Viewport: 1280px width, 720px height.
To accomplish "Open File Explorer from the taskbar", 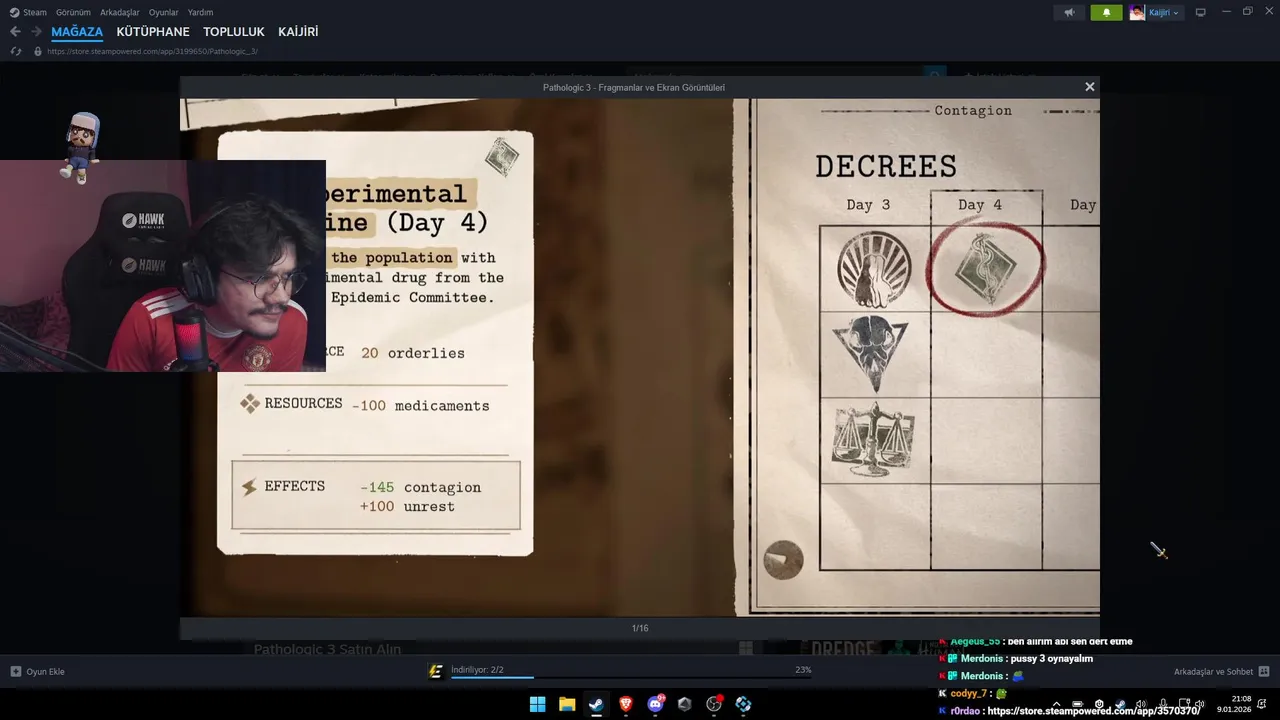I will coord(567,704).
